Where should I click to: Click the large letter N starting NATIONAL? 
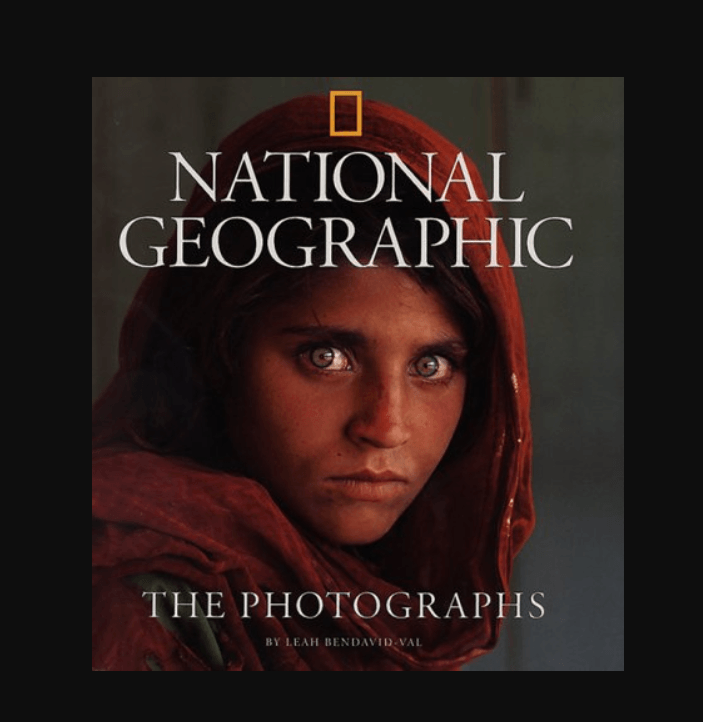pos(196,177)
